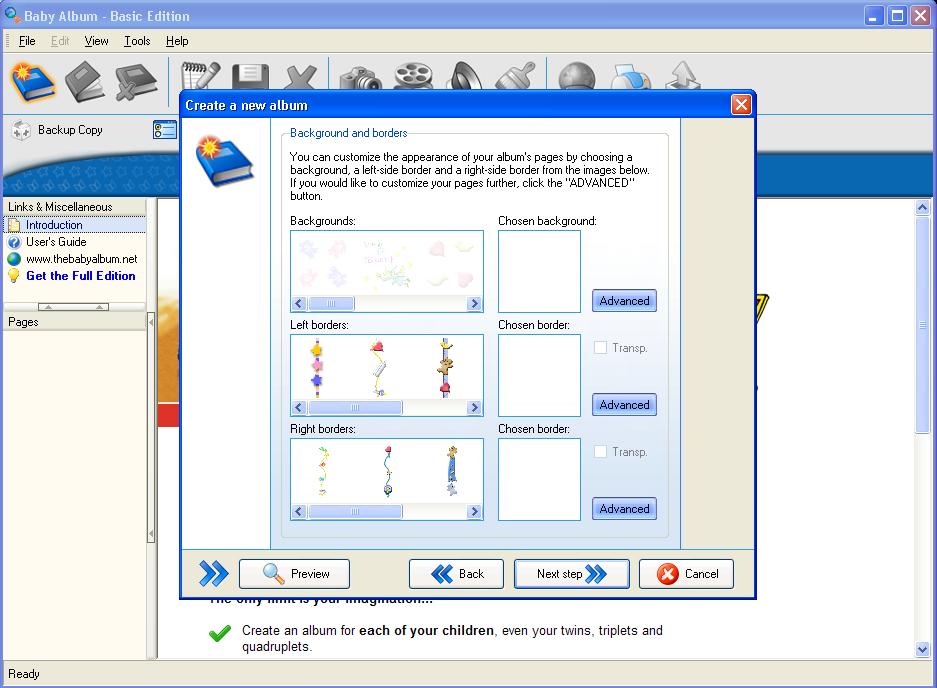Pick the puzzle pieces left border thumbnail
Screen dimensions: 937x688
tap(317, 368)
